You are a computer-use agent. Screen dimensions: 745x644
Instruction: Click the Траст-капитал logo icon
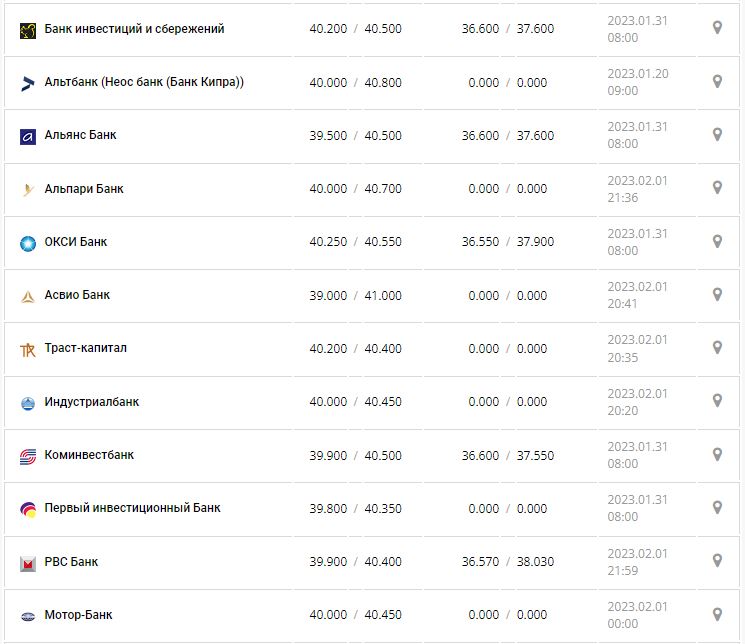[28, 349]
